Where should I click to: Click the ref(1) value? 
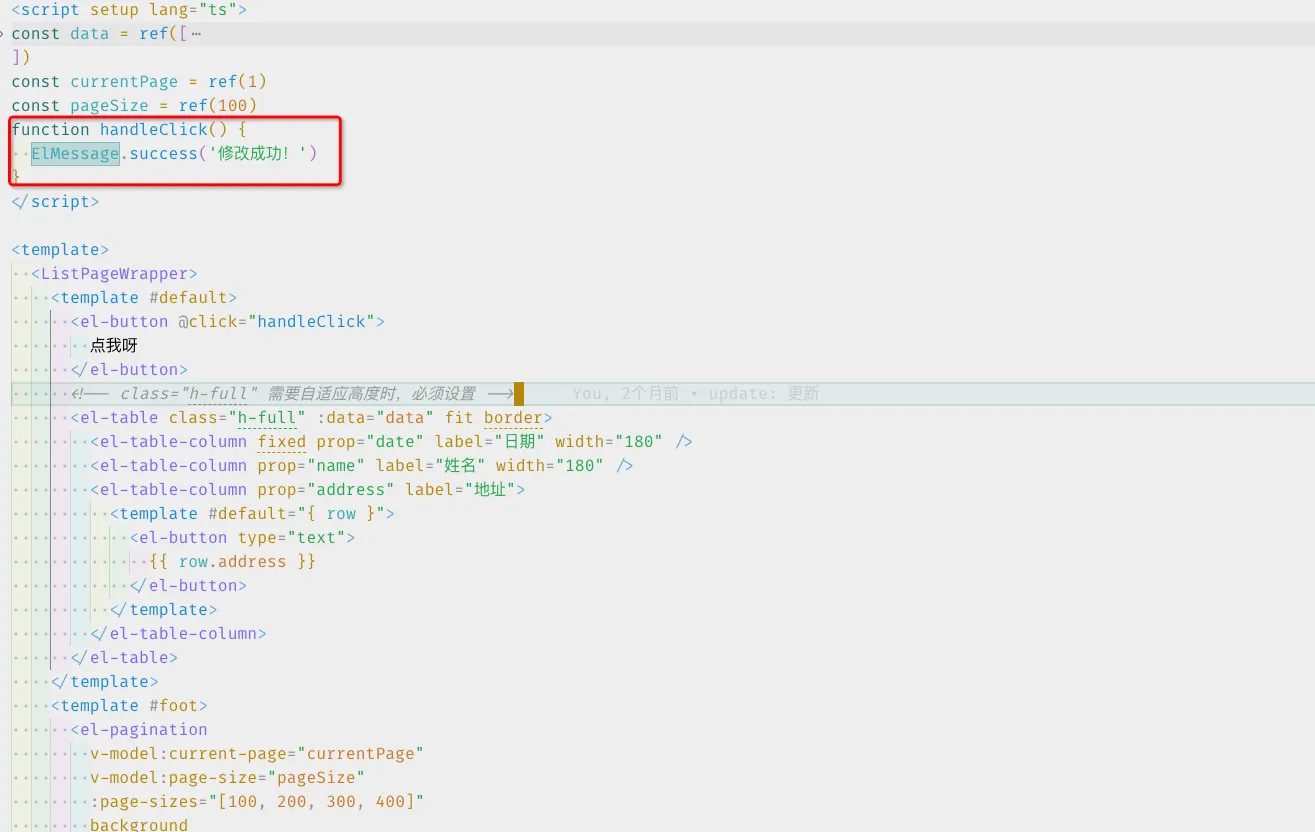click(238, 82)
